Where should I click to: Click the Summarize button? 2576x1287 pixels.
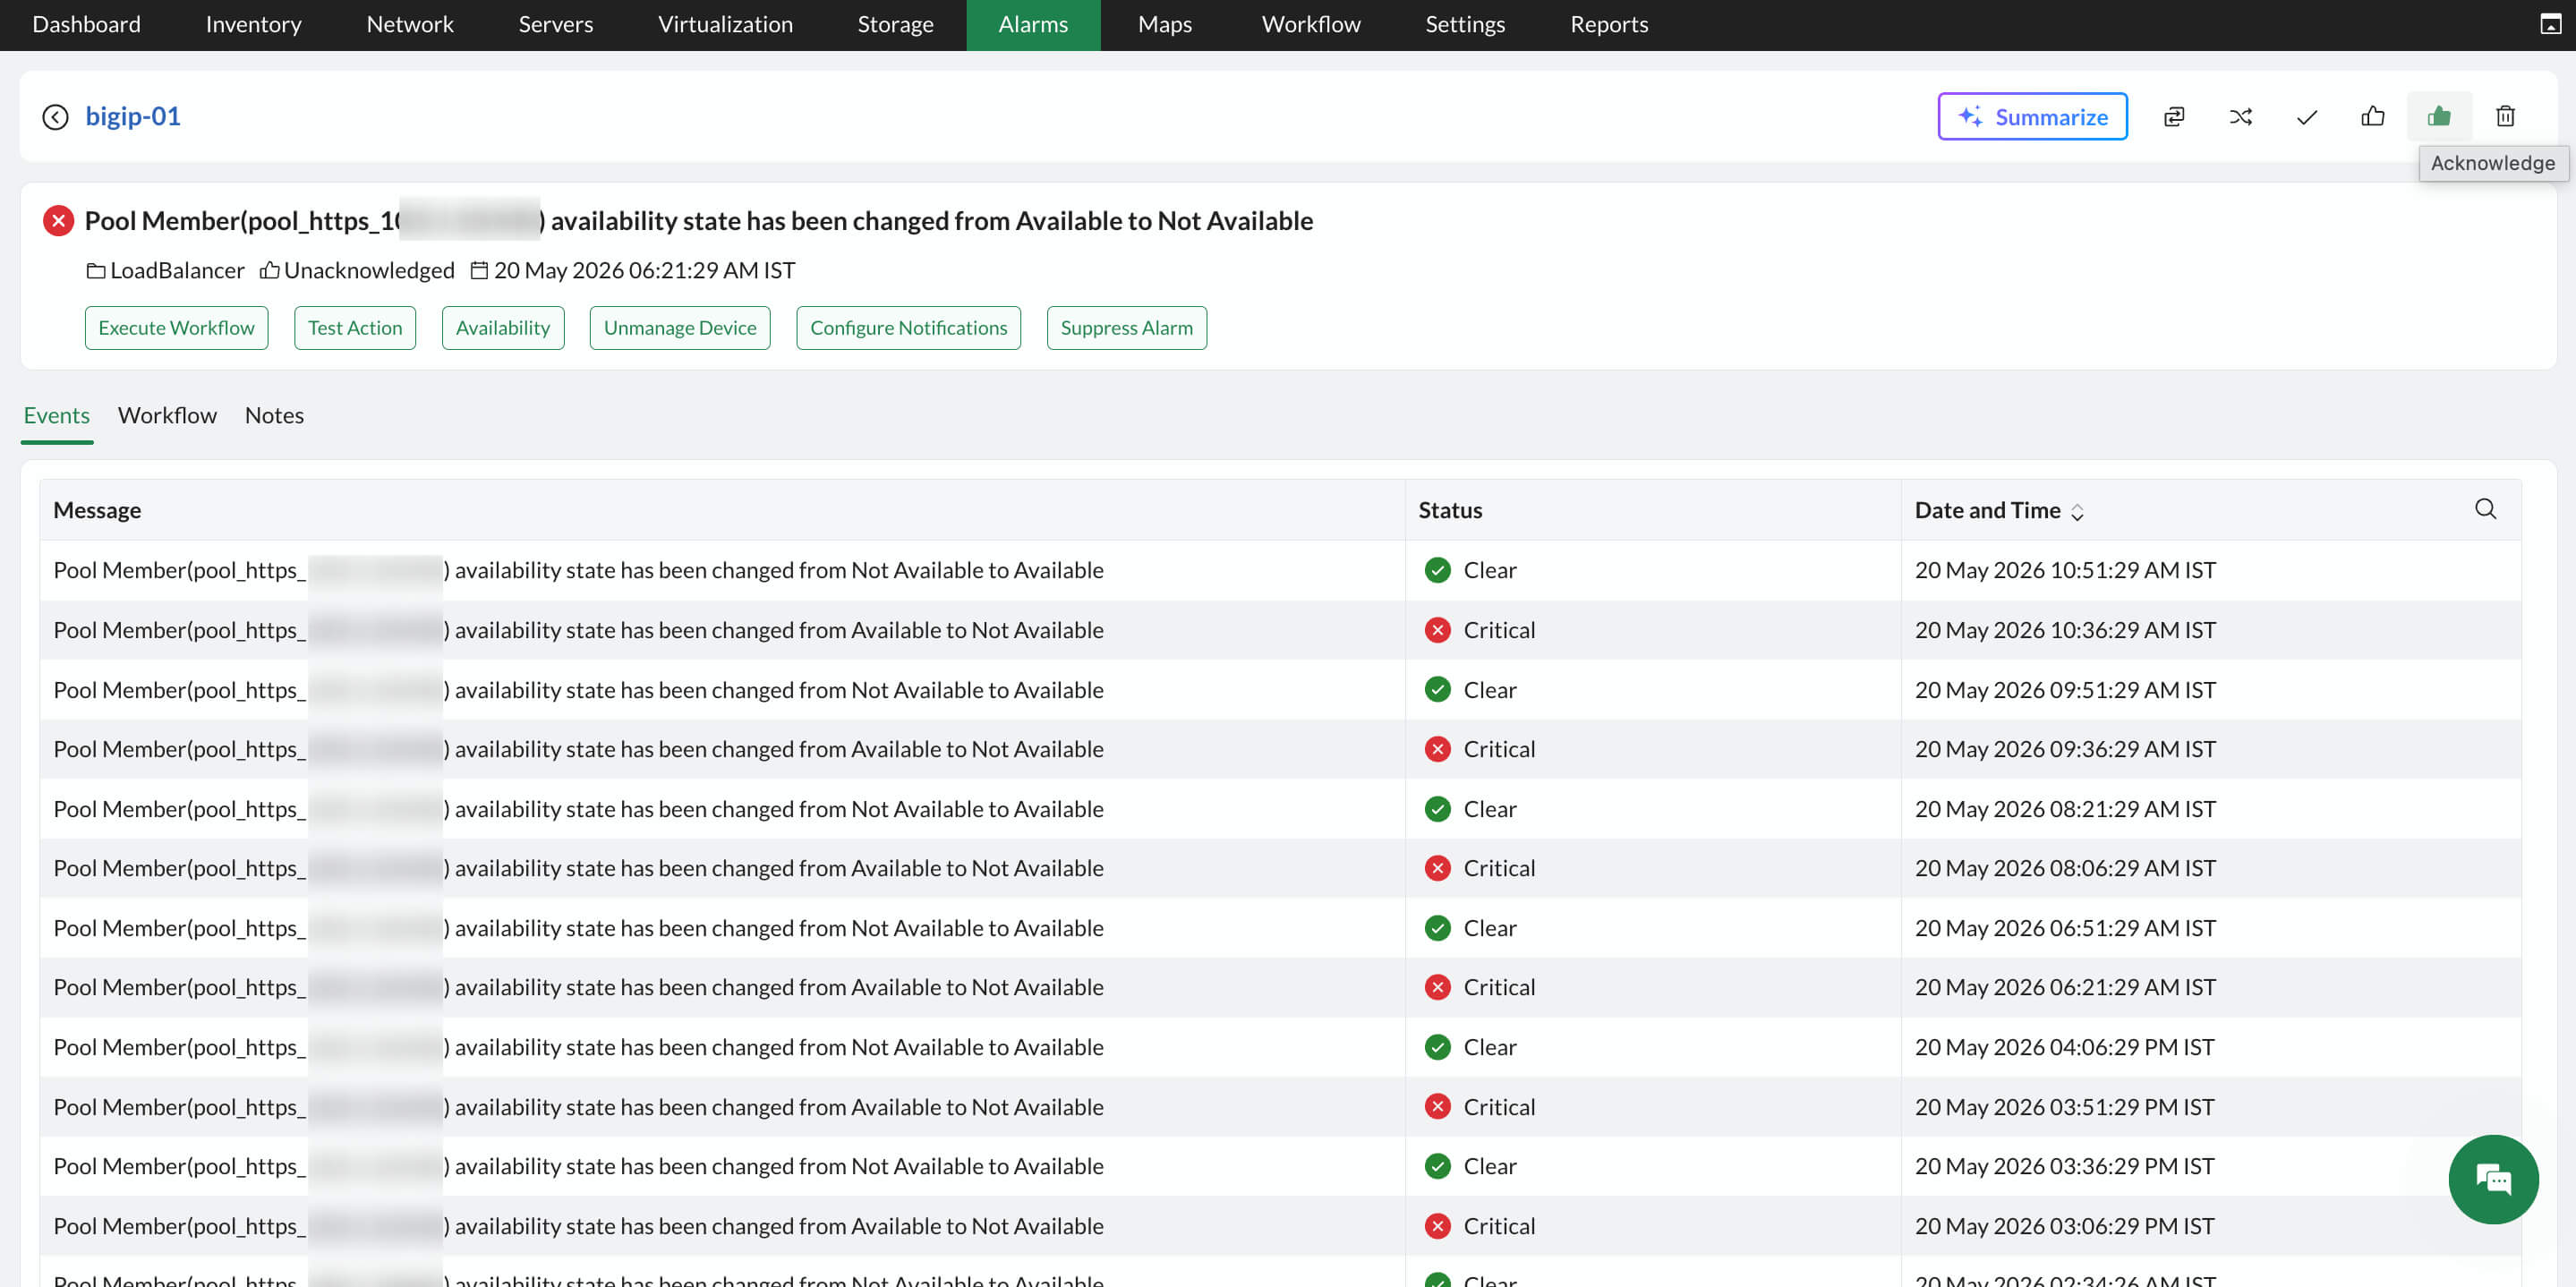2032,117
